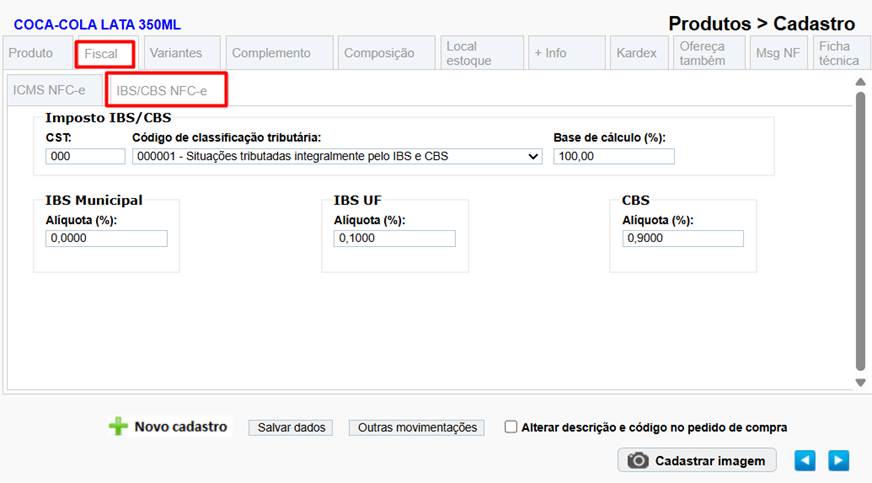
Task: Go to next product with right arrow
Action: coord(839,461)
